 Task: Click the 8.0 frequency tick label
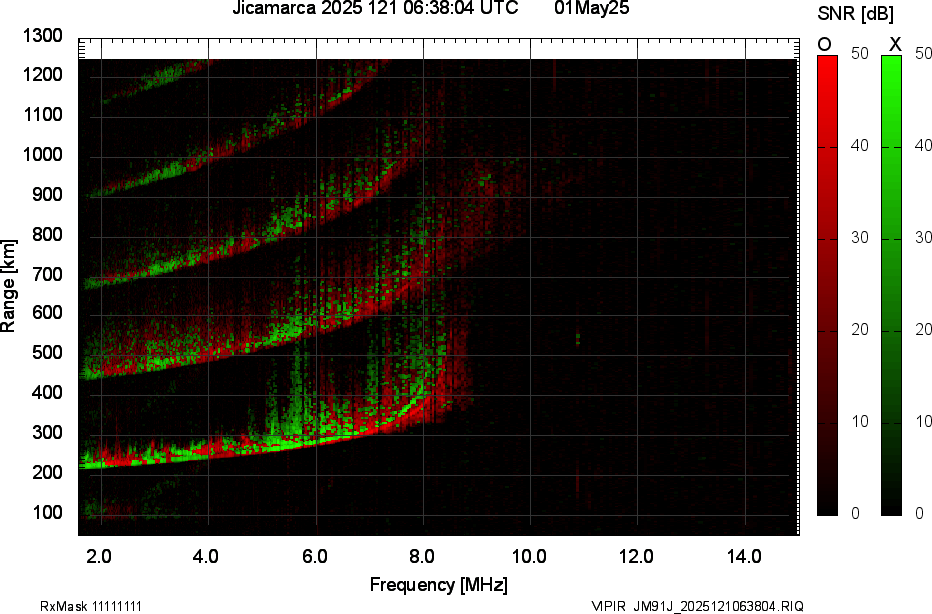point(421,557)
